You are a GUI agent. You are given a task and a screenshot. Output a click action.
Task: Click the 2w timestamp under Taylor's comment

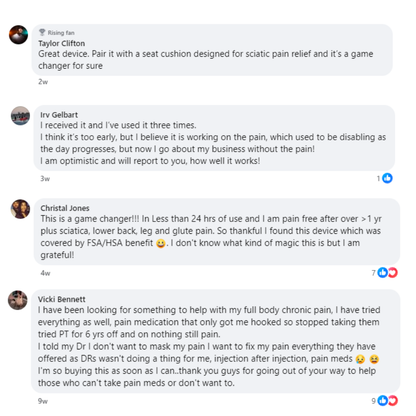[x=43, y=82]
